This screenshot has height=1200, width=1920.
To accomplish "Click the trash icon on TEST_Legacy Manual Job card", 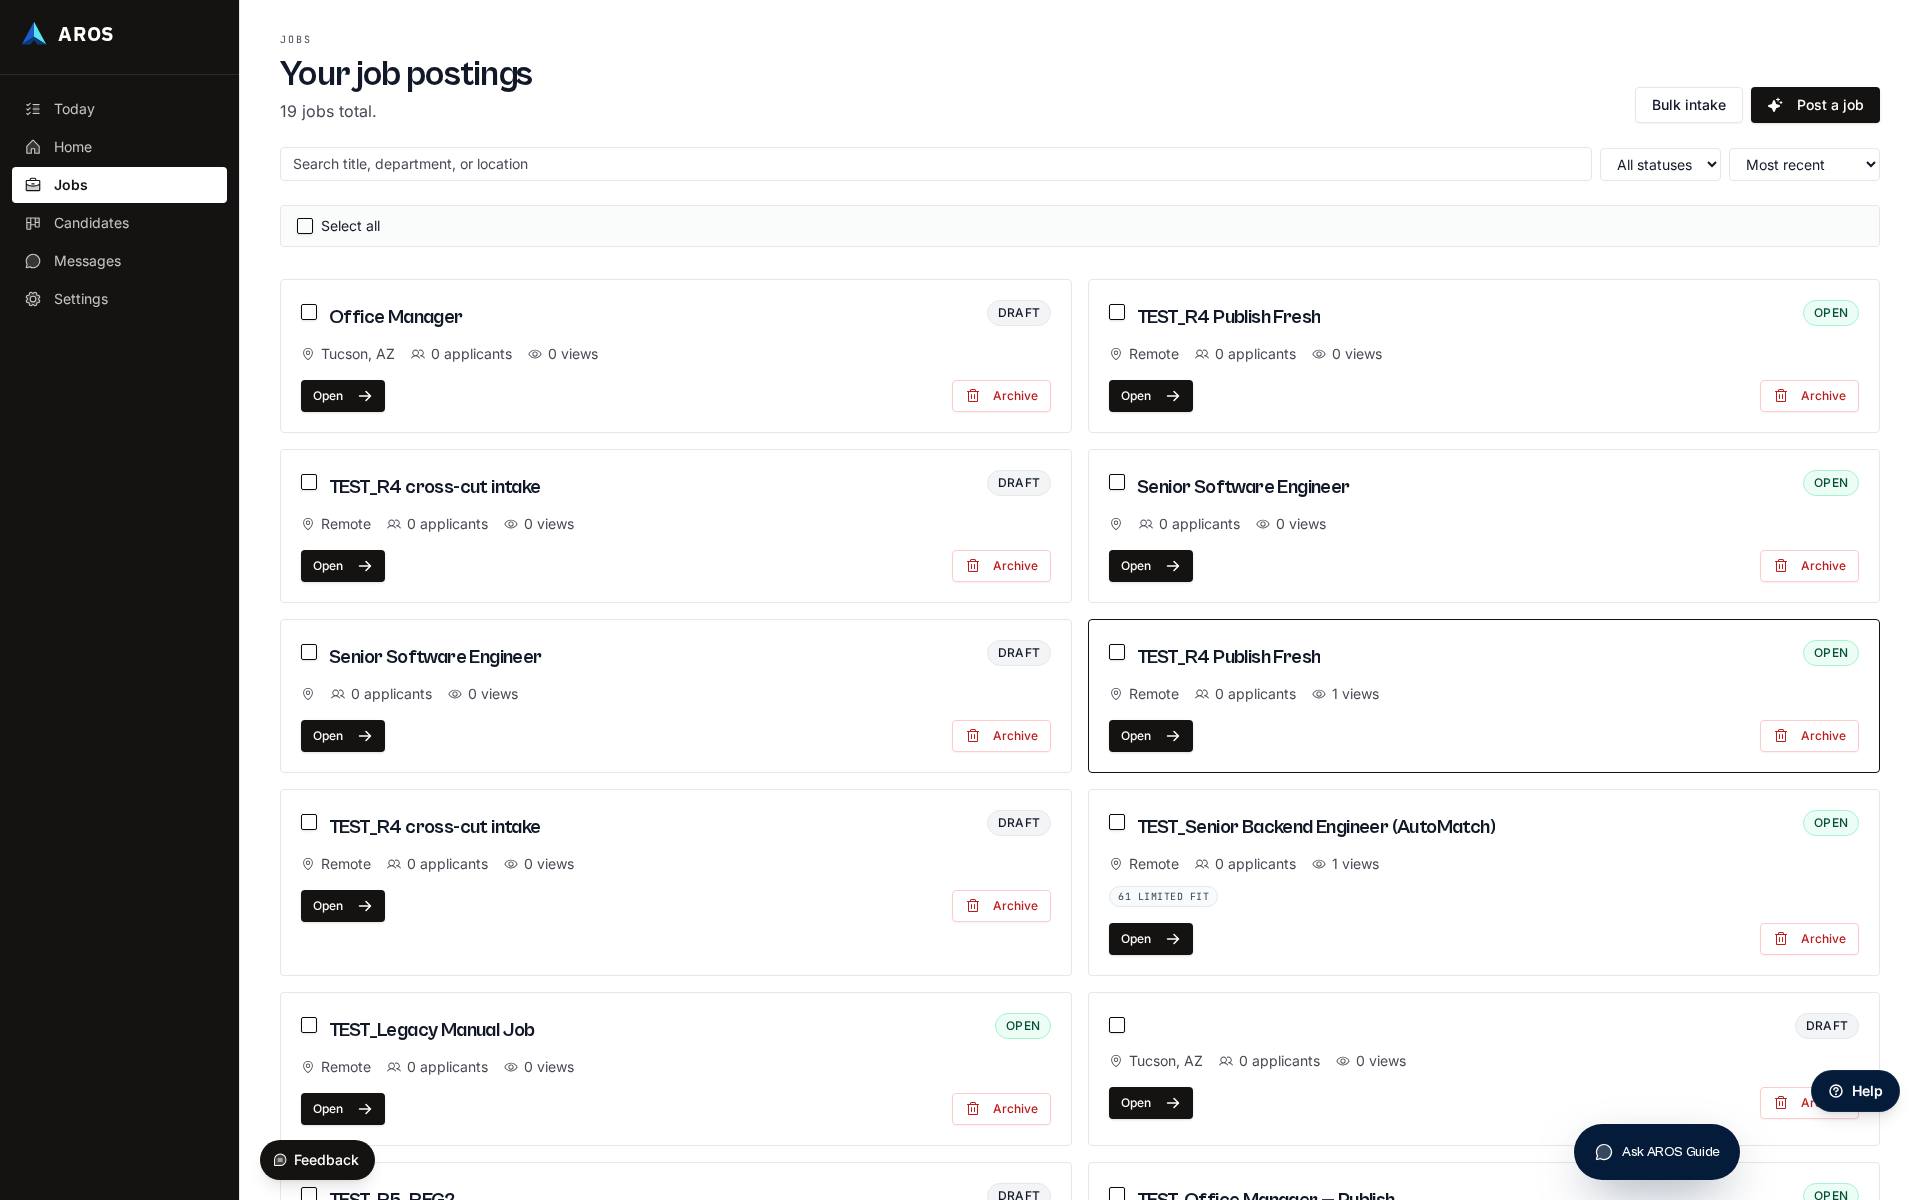I will (973, 1109).
